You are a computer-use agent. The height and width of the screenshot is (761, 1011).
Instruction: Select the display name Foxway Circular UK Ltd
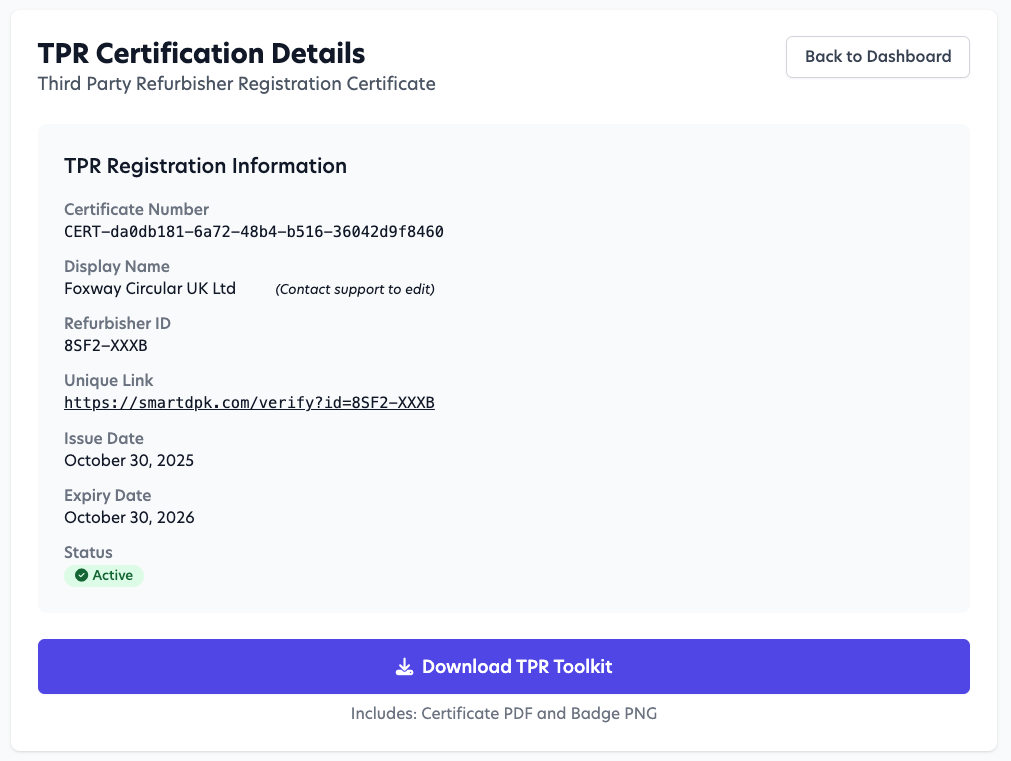(x=150, y=288)
